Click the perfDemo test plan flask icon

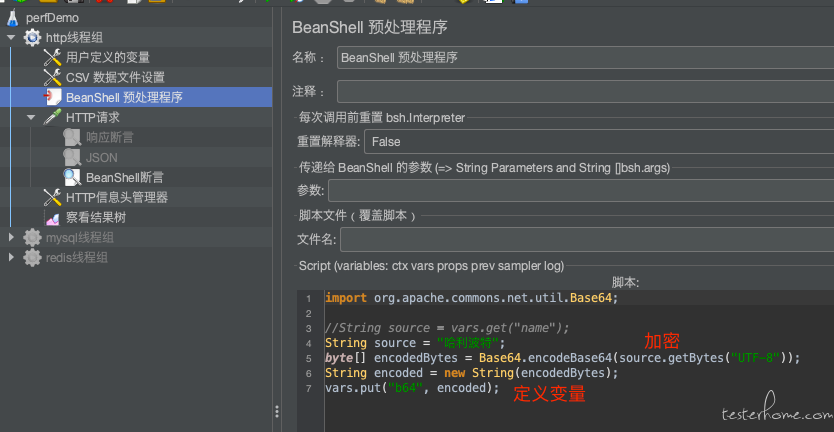pos(13,18)
